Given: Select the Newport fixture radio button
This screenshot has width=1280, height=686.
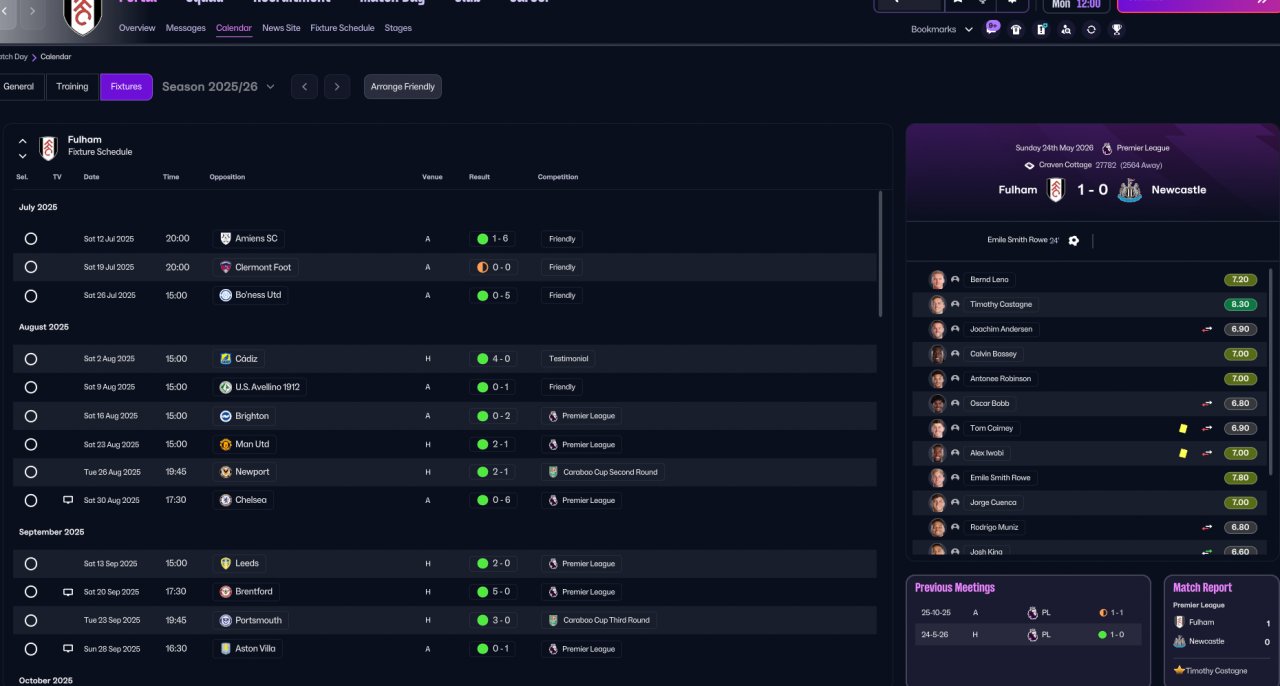Looking at the screenshot, I should click(x=31, y=472).
